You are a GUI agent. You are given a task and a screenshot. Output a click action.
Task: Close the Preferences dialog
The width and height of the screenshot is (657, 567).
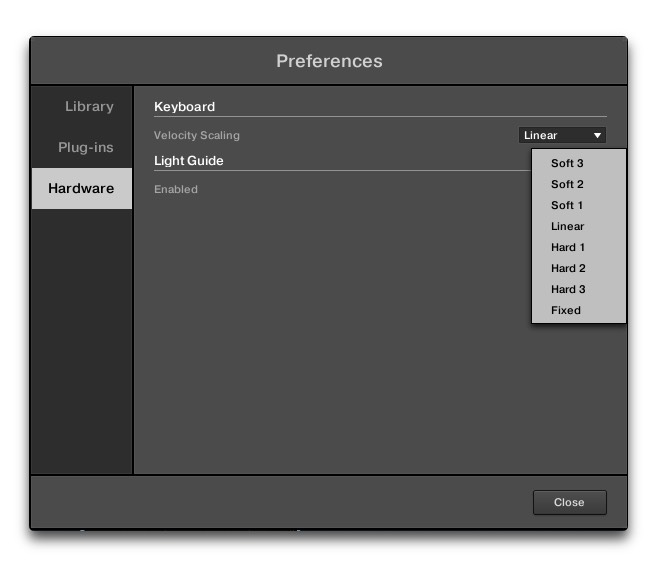pos(569,502)
